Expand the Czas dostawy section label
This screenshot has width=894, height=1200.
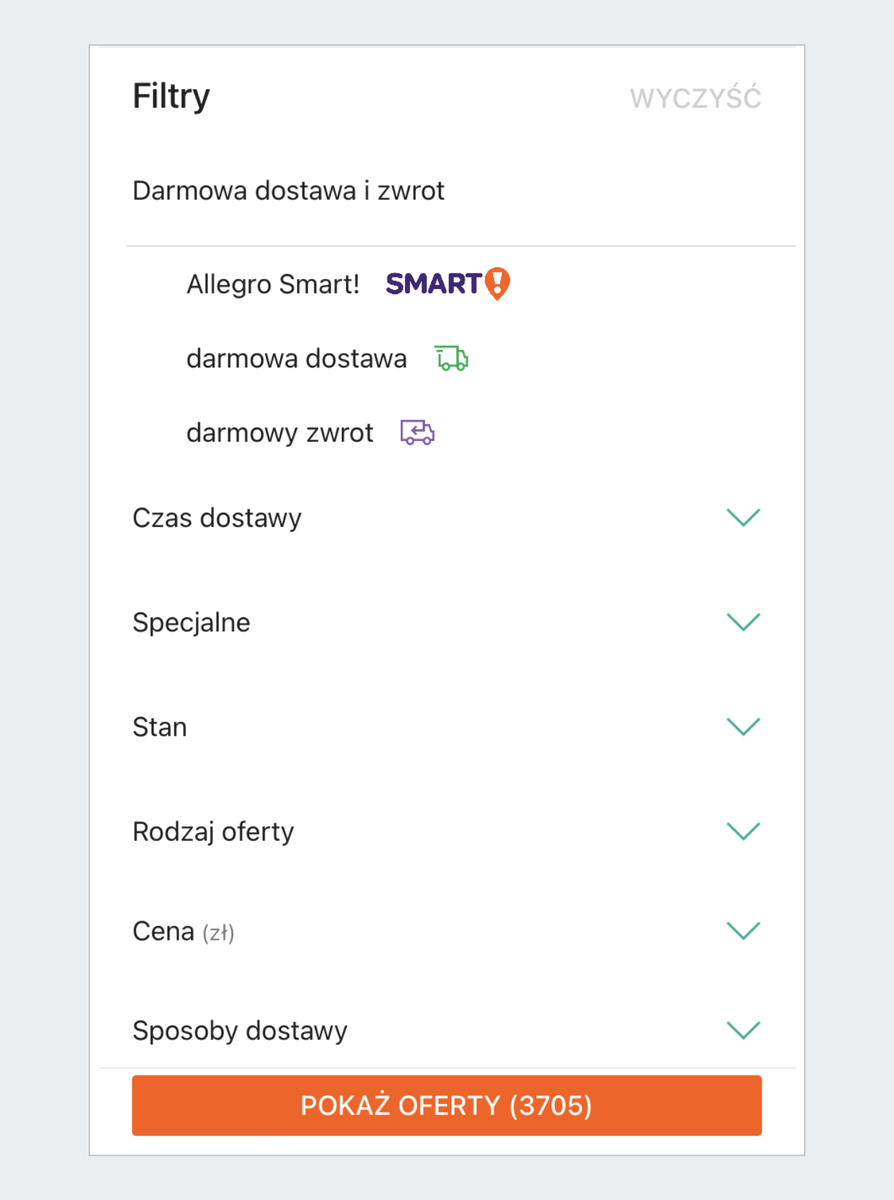coord(217,518)
